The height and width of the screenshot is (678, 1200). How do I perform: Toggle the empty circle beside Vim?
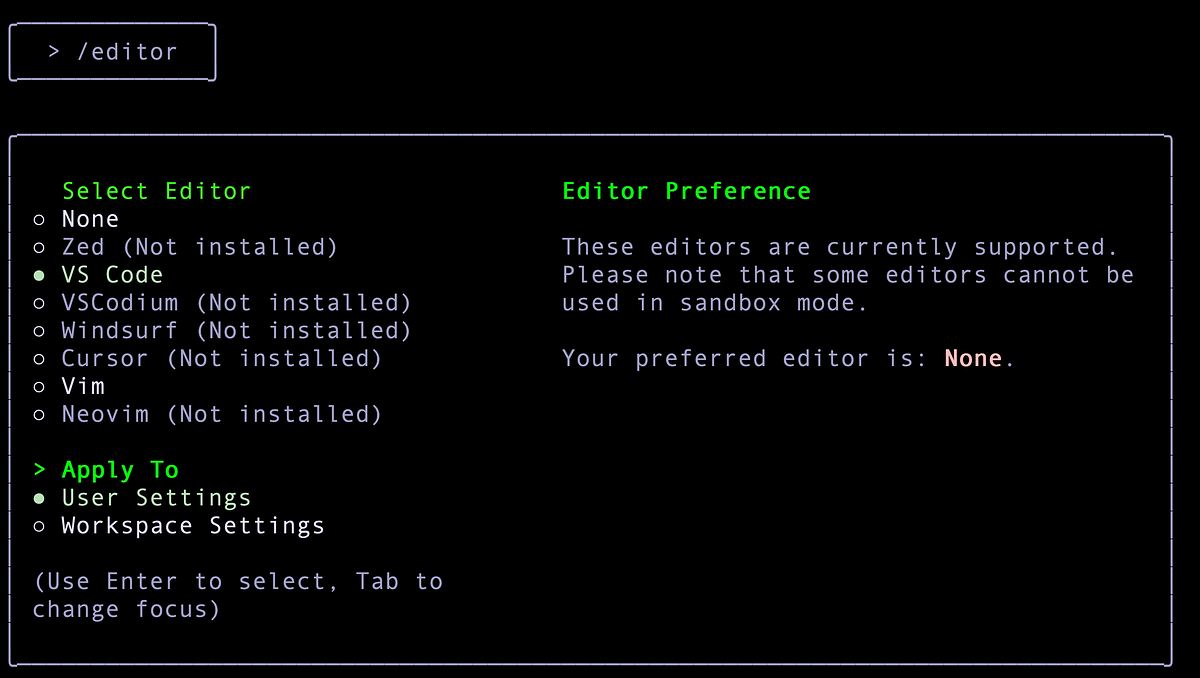pyautogui.click(x=39, y=386)
